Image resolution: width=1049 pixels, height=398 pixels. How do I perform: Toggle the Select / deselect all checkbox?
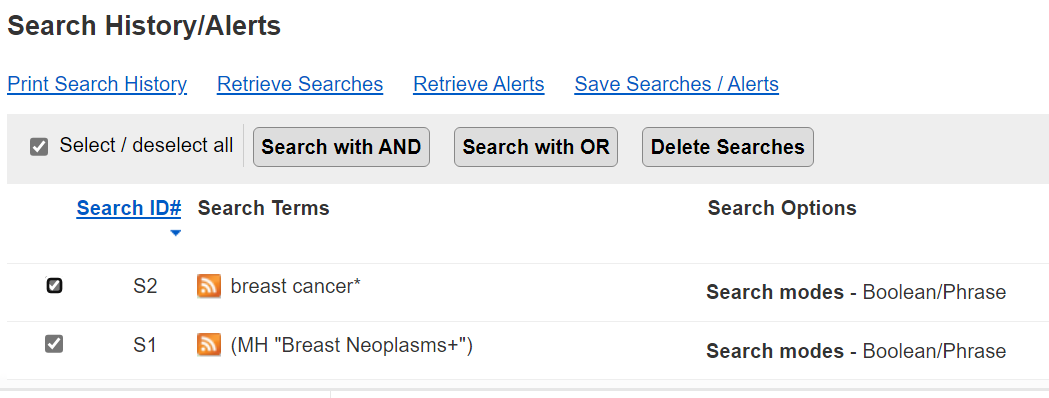[x=39, y=146]
